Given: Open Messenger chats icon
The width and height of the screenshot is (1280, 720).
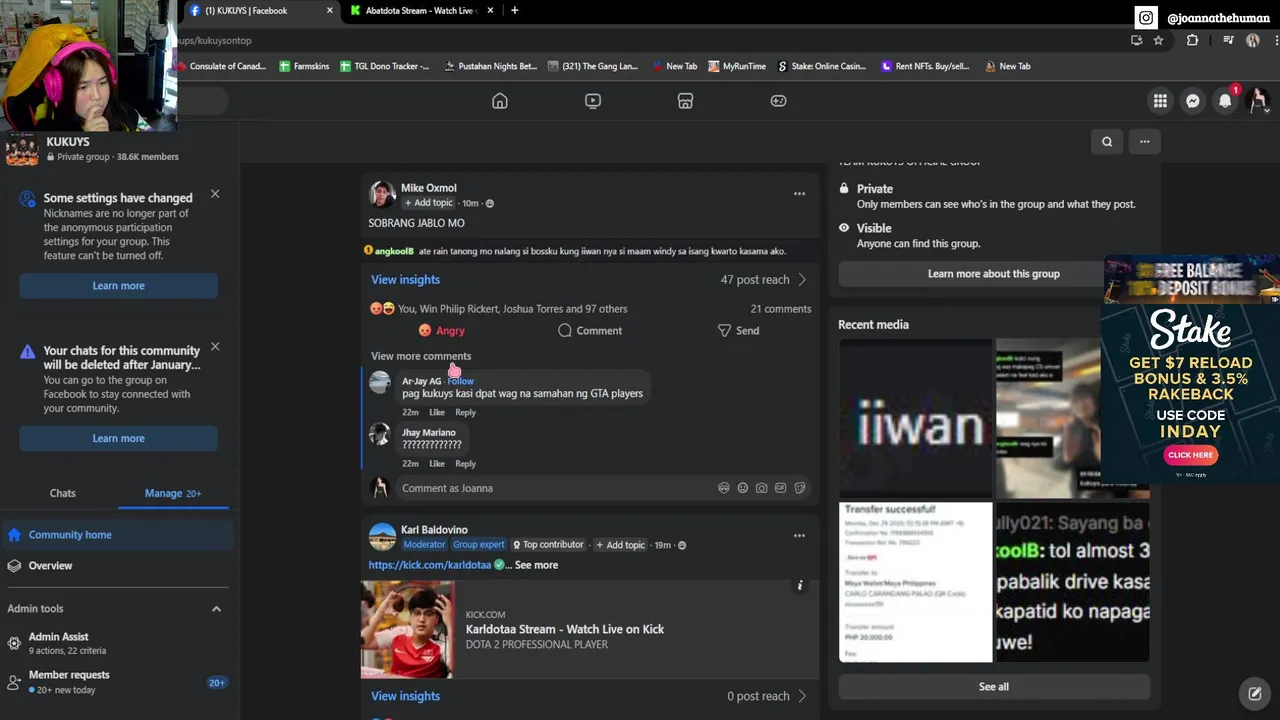Looking at the screenshot, I should [x=1193, y=101].
